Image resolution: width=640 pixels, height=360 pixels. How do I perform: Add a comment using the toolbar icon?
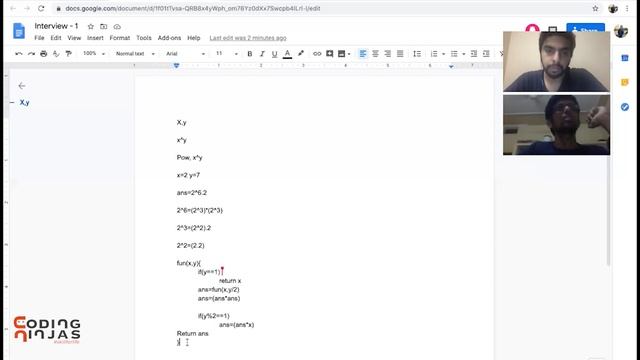click(329, 54)
